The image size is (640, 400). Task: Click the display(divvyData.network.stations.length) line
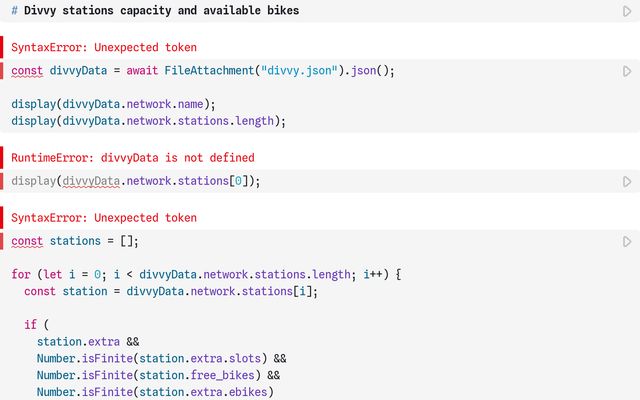[x=149, y=121]
